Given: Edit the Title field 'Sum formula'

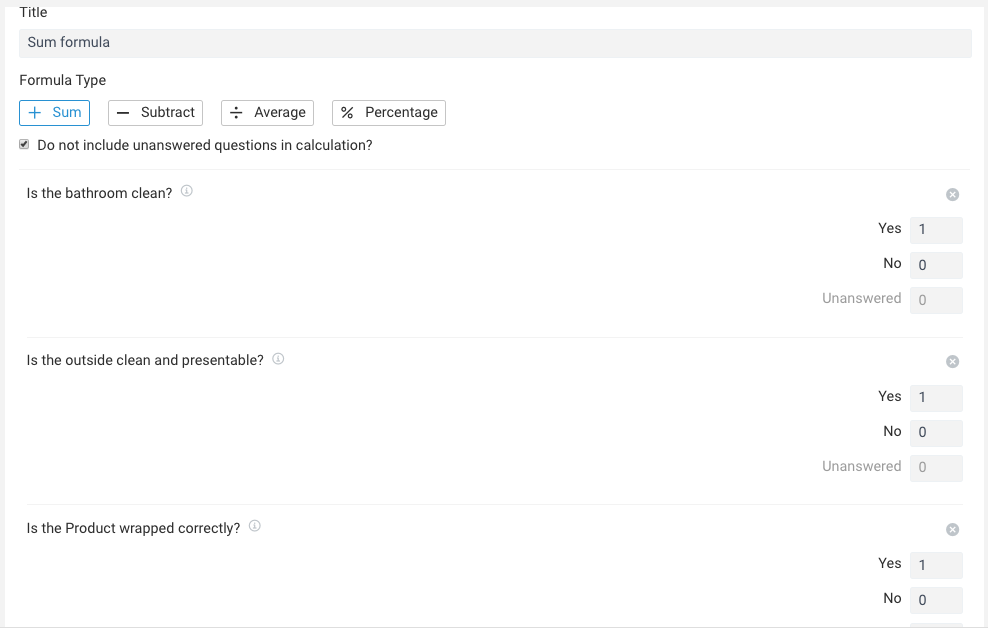Looking at the screenshot, I should tap(495, 43).
